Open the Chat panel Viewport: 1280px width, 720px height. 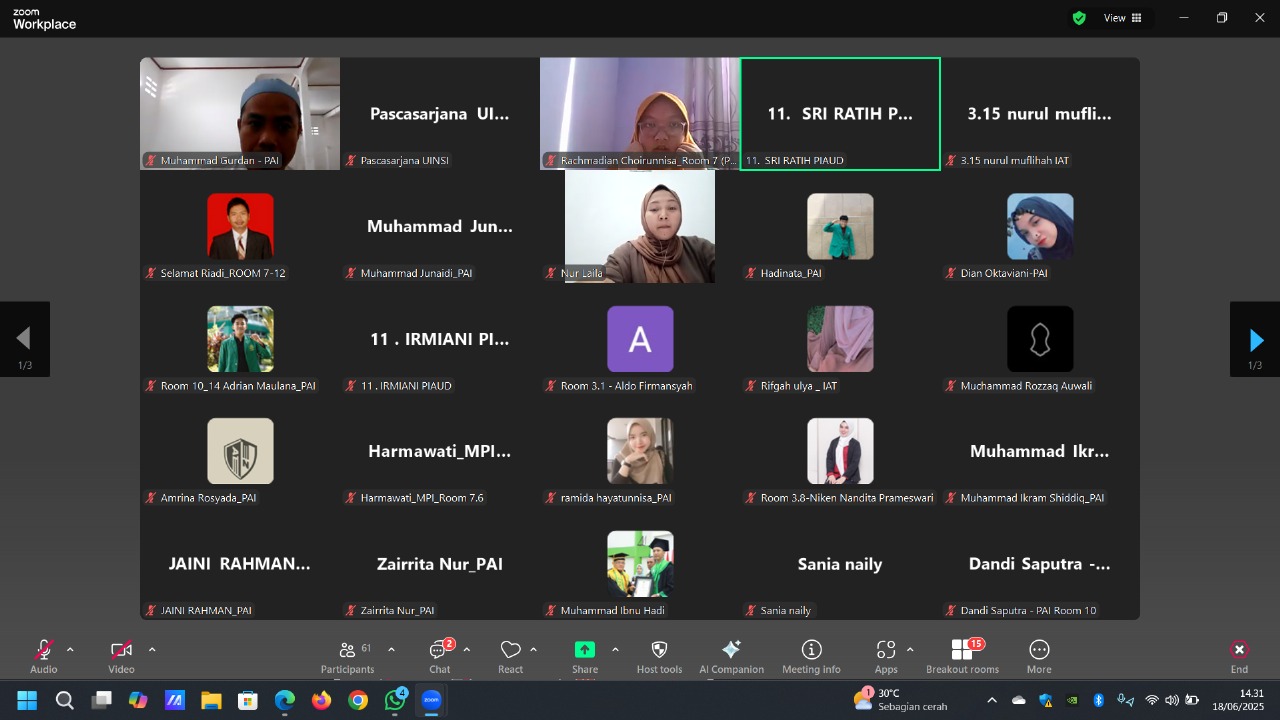(x=439, y=656)
